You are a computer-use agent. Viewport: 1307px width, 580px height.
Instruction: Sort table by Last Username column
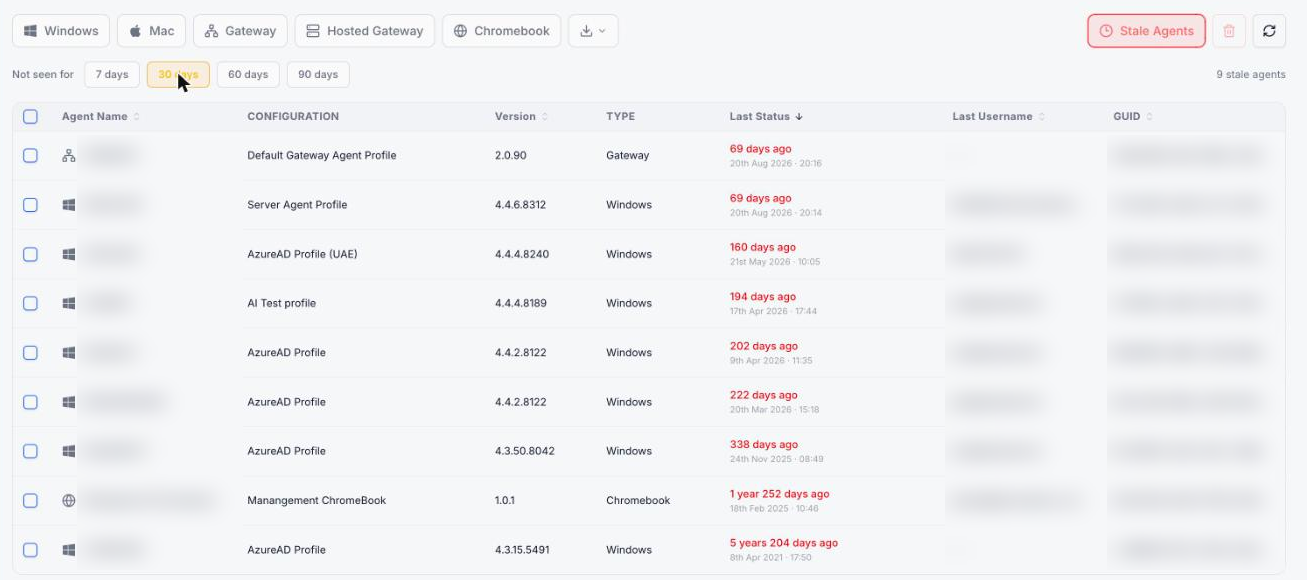(998, 117)
